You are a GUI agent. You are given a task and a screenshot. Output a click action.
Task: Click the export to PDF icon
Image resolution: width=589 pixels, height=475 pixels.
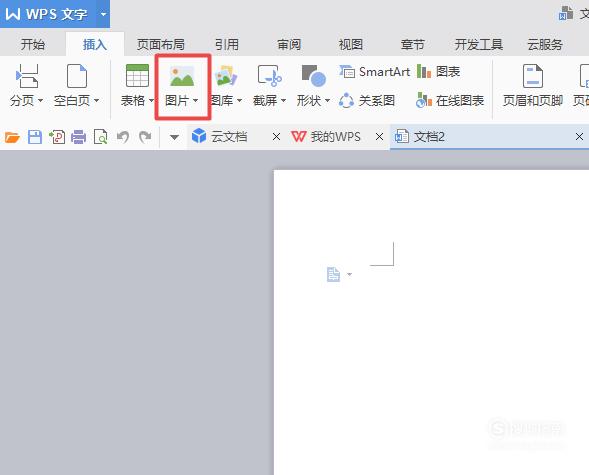point(57,137)
